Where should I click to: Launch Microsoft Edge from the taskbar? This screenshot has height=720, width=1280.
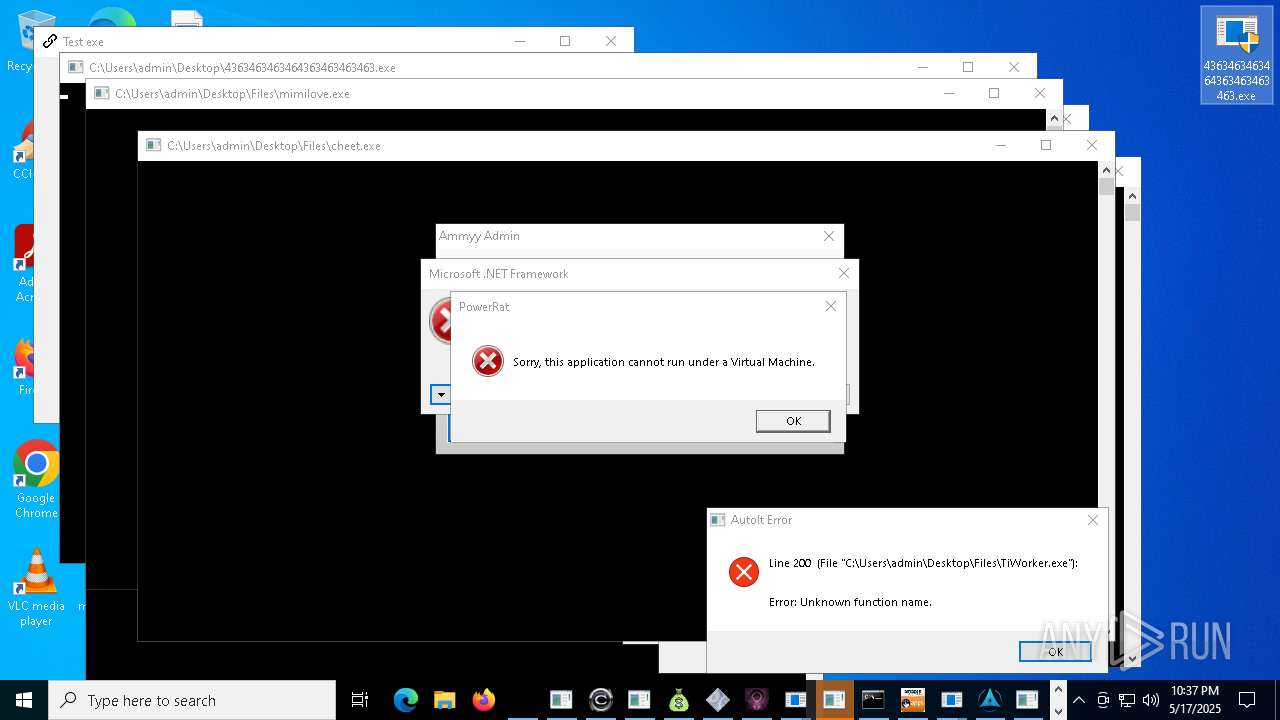click(x=405, y=700)
